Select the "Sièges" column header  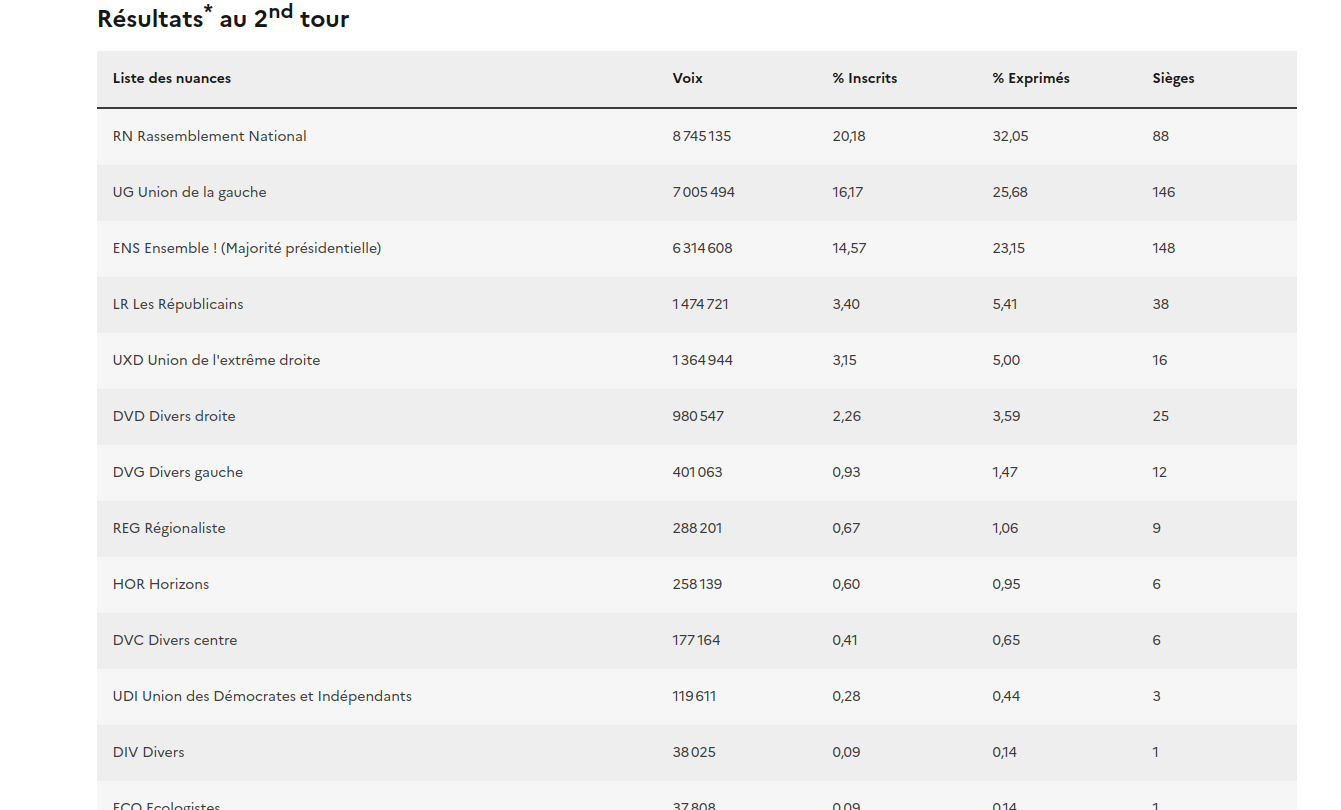coord(1173,78)
